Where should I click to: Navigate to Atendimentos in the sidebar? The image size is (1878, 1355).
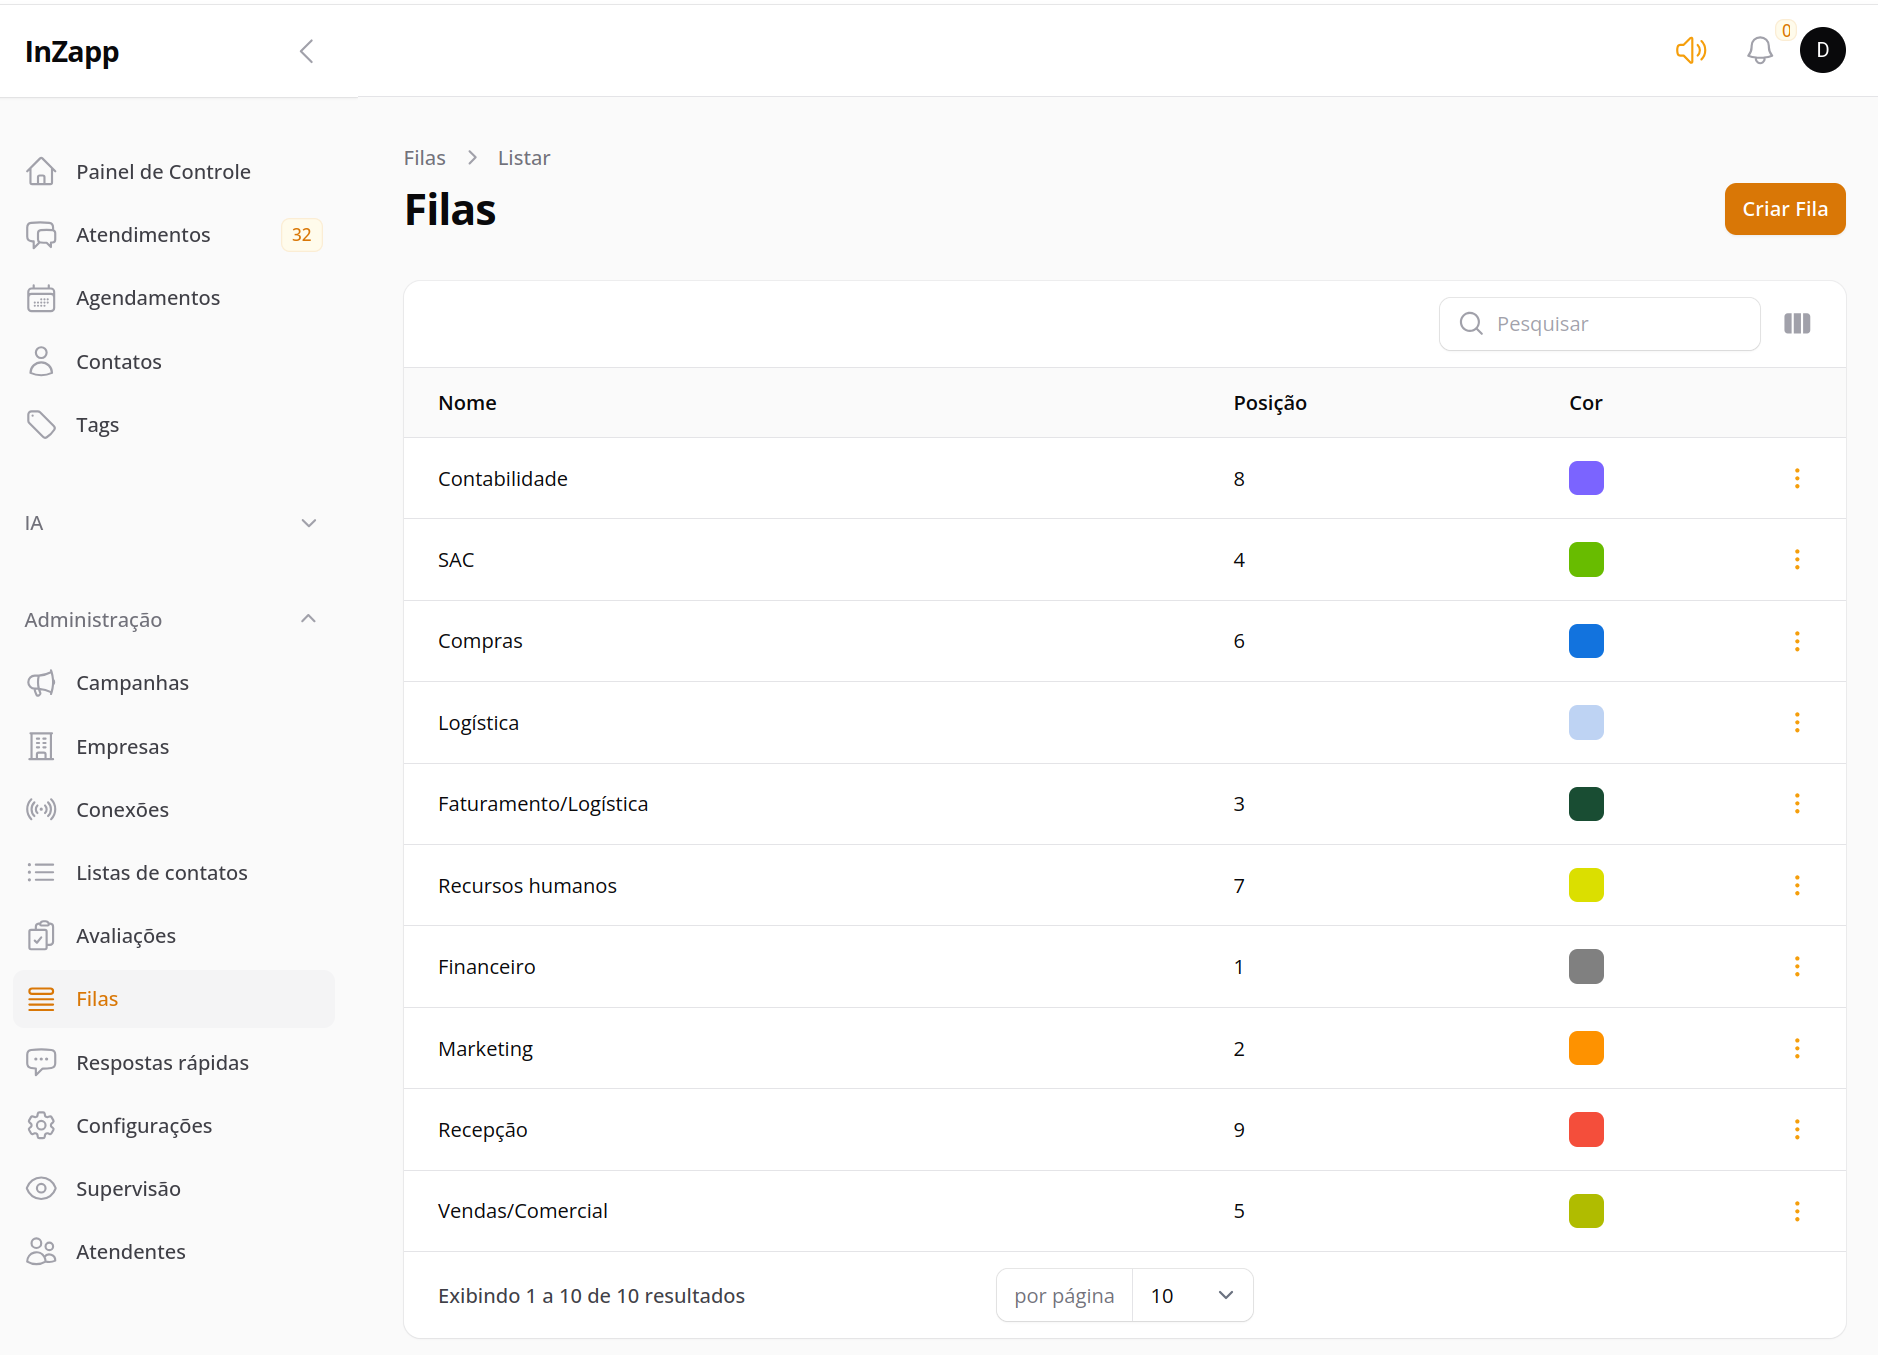point(143,234)
